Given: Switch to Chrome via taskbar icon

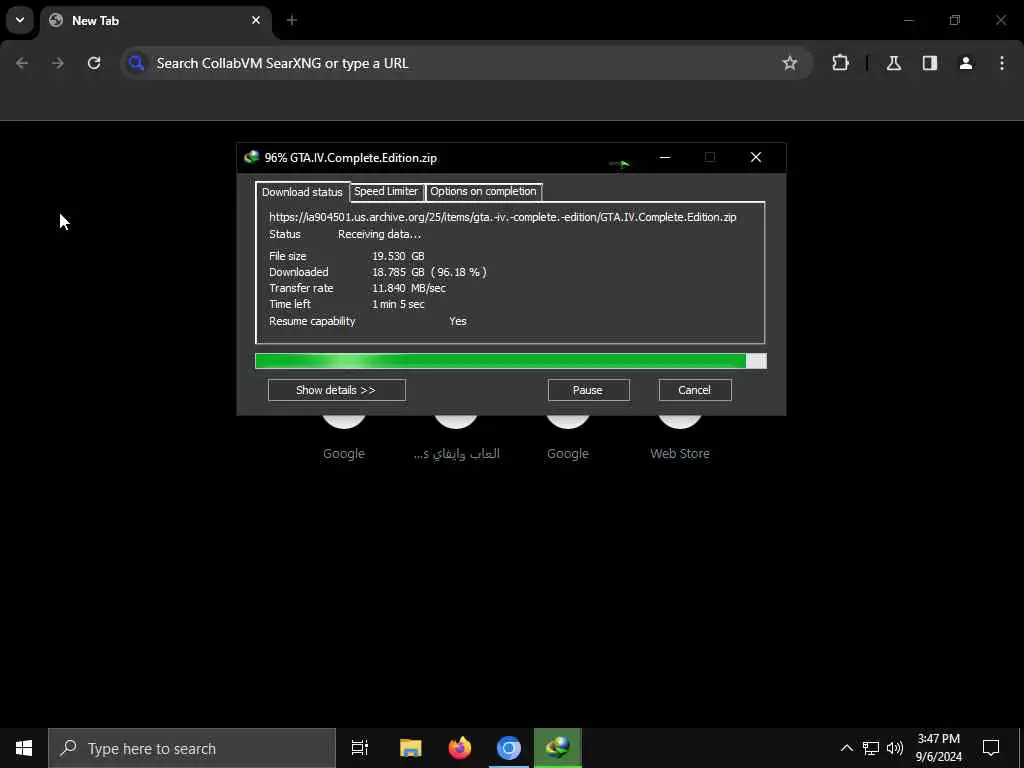Looking at the screenshot, I should (509, 748).
